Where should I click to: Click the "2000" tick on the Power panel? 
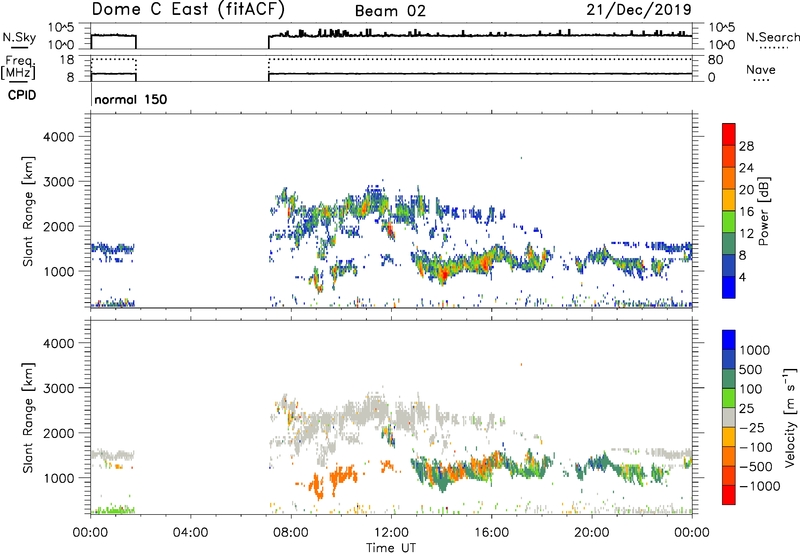[x=58, y=226]
